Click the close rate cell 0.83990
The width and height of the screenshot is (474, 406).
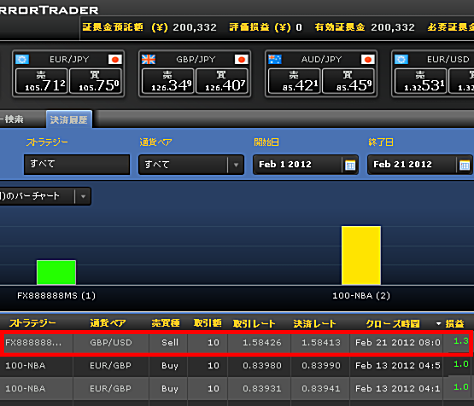pyautogui.click(x=321, y=366)
